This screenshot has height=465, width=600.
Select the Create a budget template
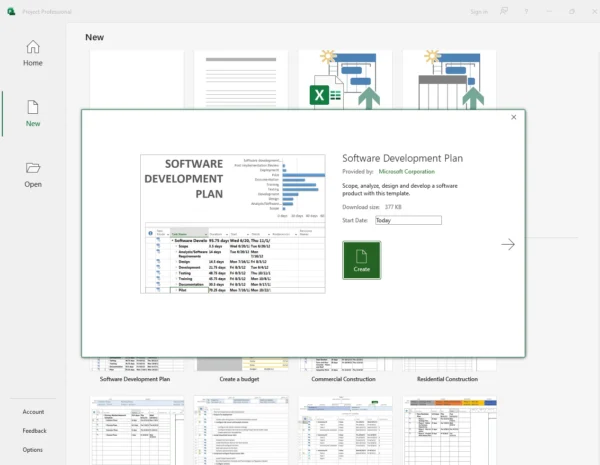[x=241, y=379]
